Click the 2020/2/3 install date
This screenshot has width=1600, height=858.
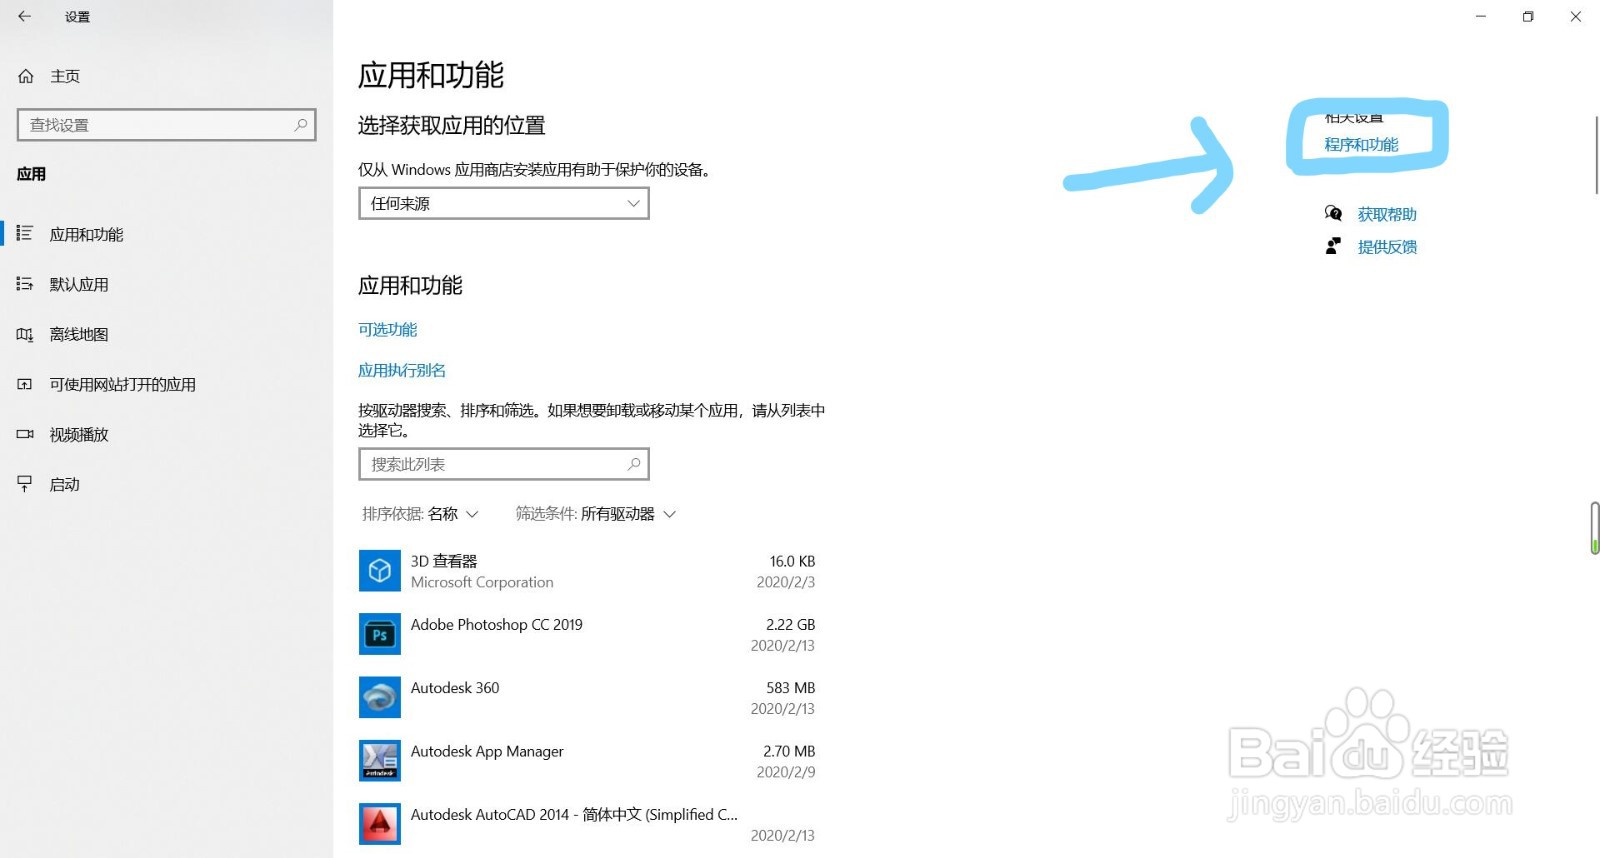(785, 582)
